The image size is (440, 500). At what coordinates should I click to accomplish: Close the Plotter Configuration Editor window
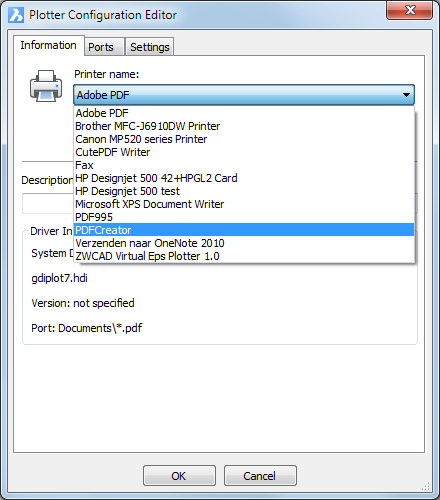pyautogui.click(x=410, y=10)
